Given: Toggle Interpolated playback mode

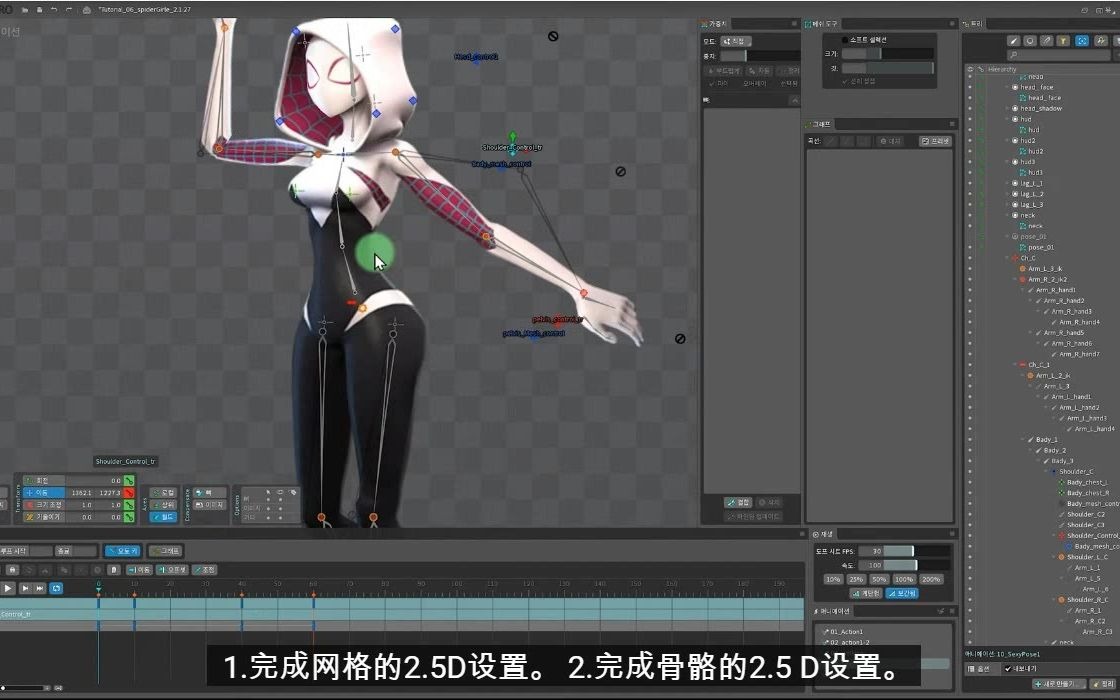Looking at the screenshot, I should click(902, 593).
